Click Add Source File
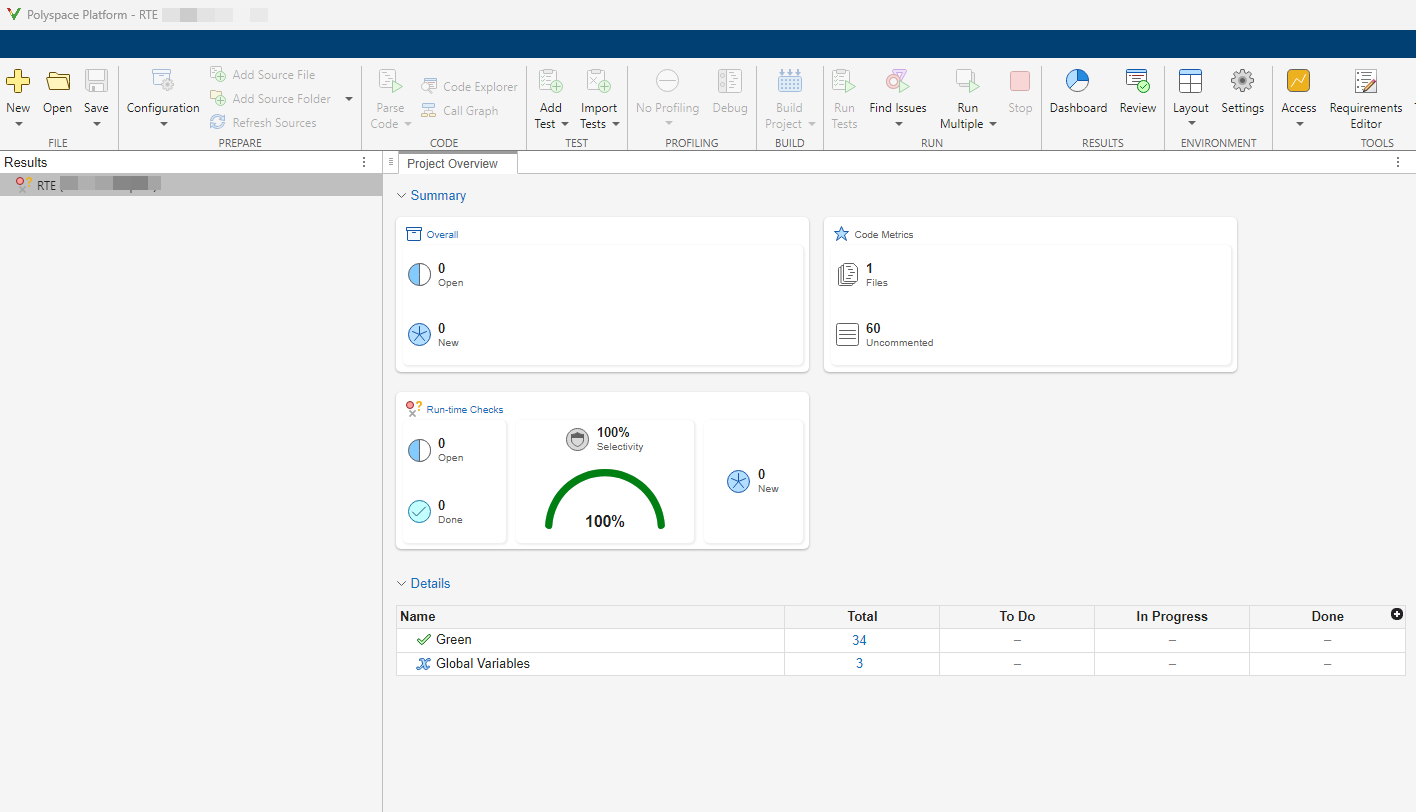1416x812 pixels. (263, 74)
